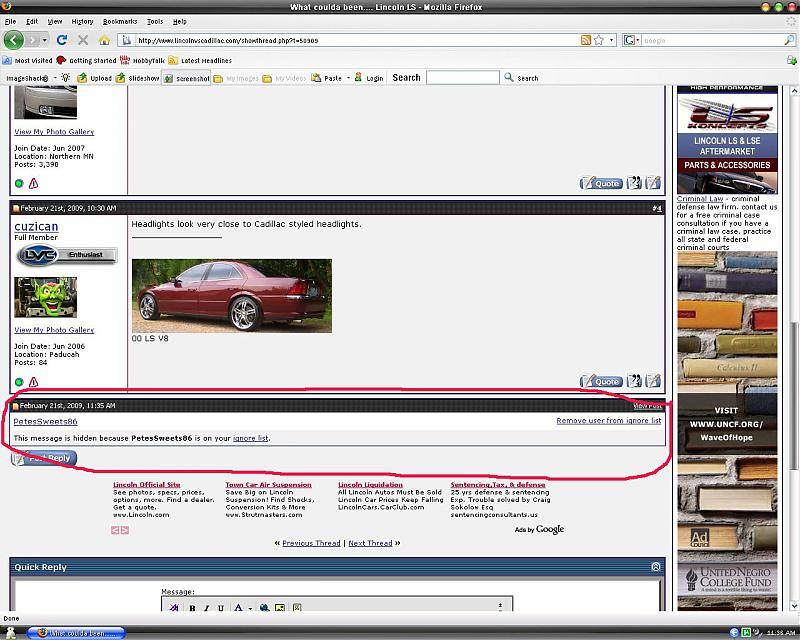
Task: Click the ImageShack toolbar Search input field
Action: pyautogui.click(x=462, y=78)
